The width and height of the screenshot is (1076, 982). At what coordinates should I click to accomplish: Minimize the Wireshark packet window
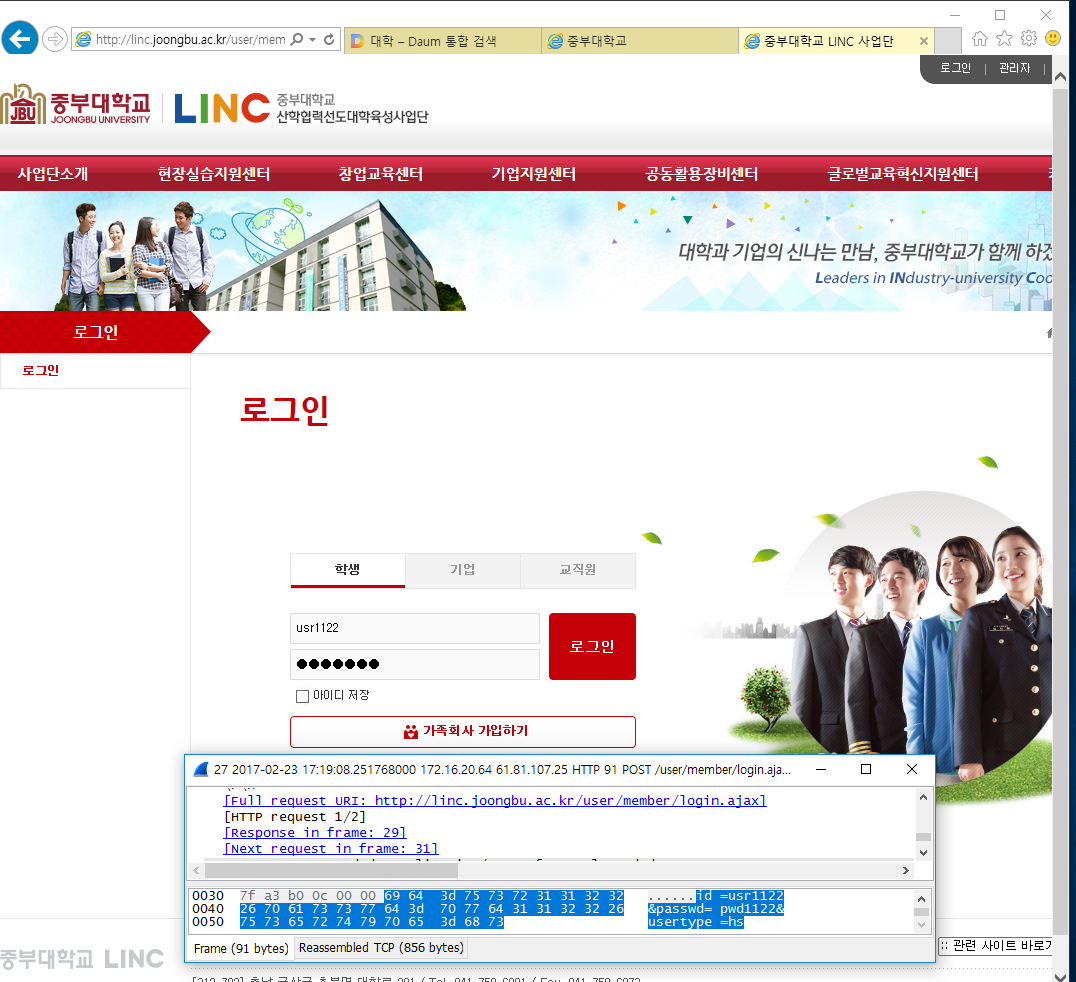click(x=821, y=769)
